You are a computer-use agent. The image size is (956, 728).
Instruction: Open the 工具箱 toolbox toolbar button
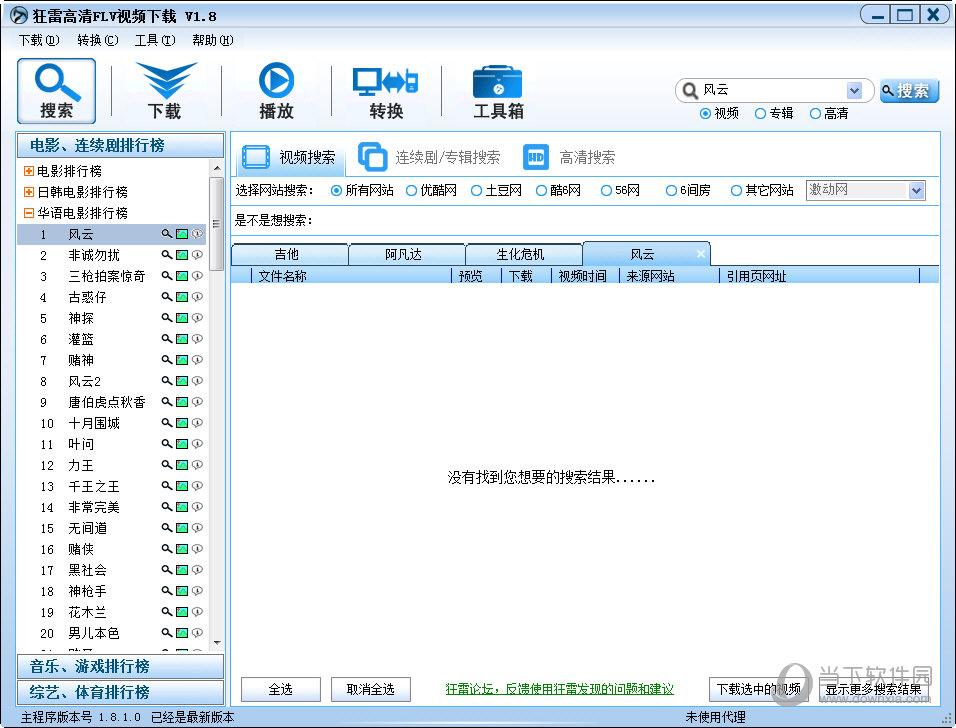click(498, 91)
